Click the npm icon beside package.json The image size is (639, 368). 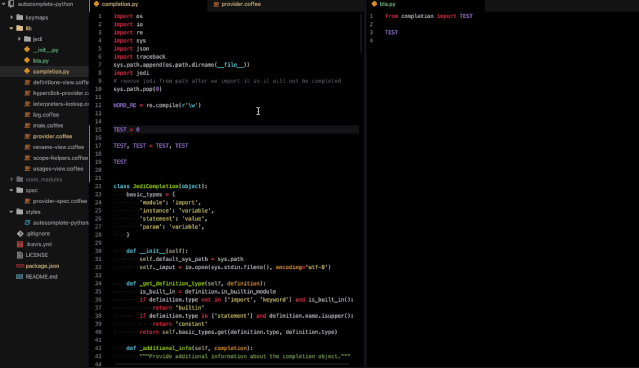click(x=20, y=266)
